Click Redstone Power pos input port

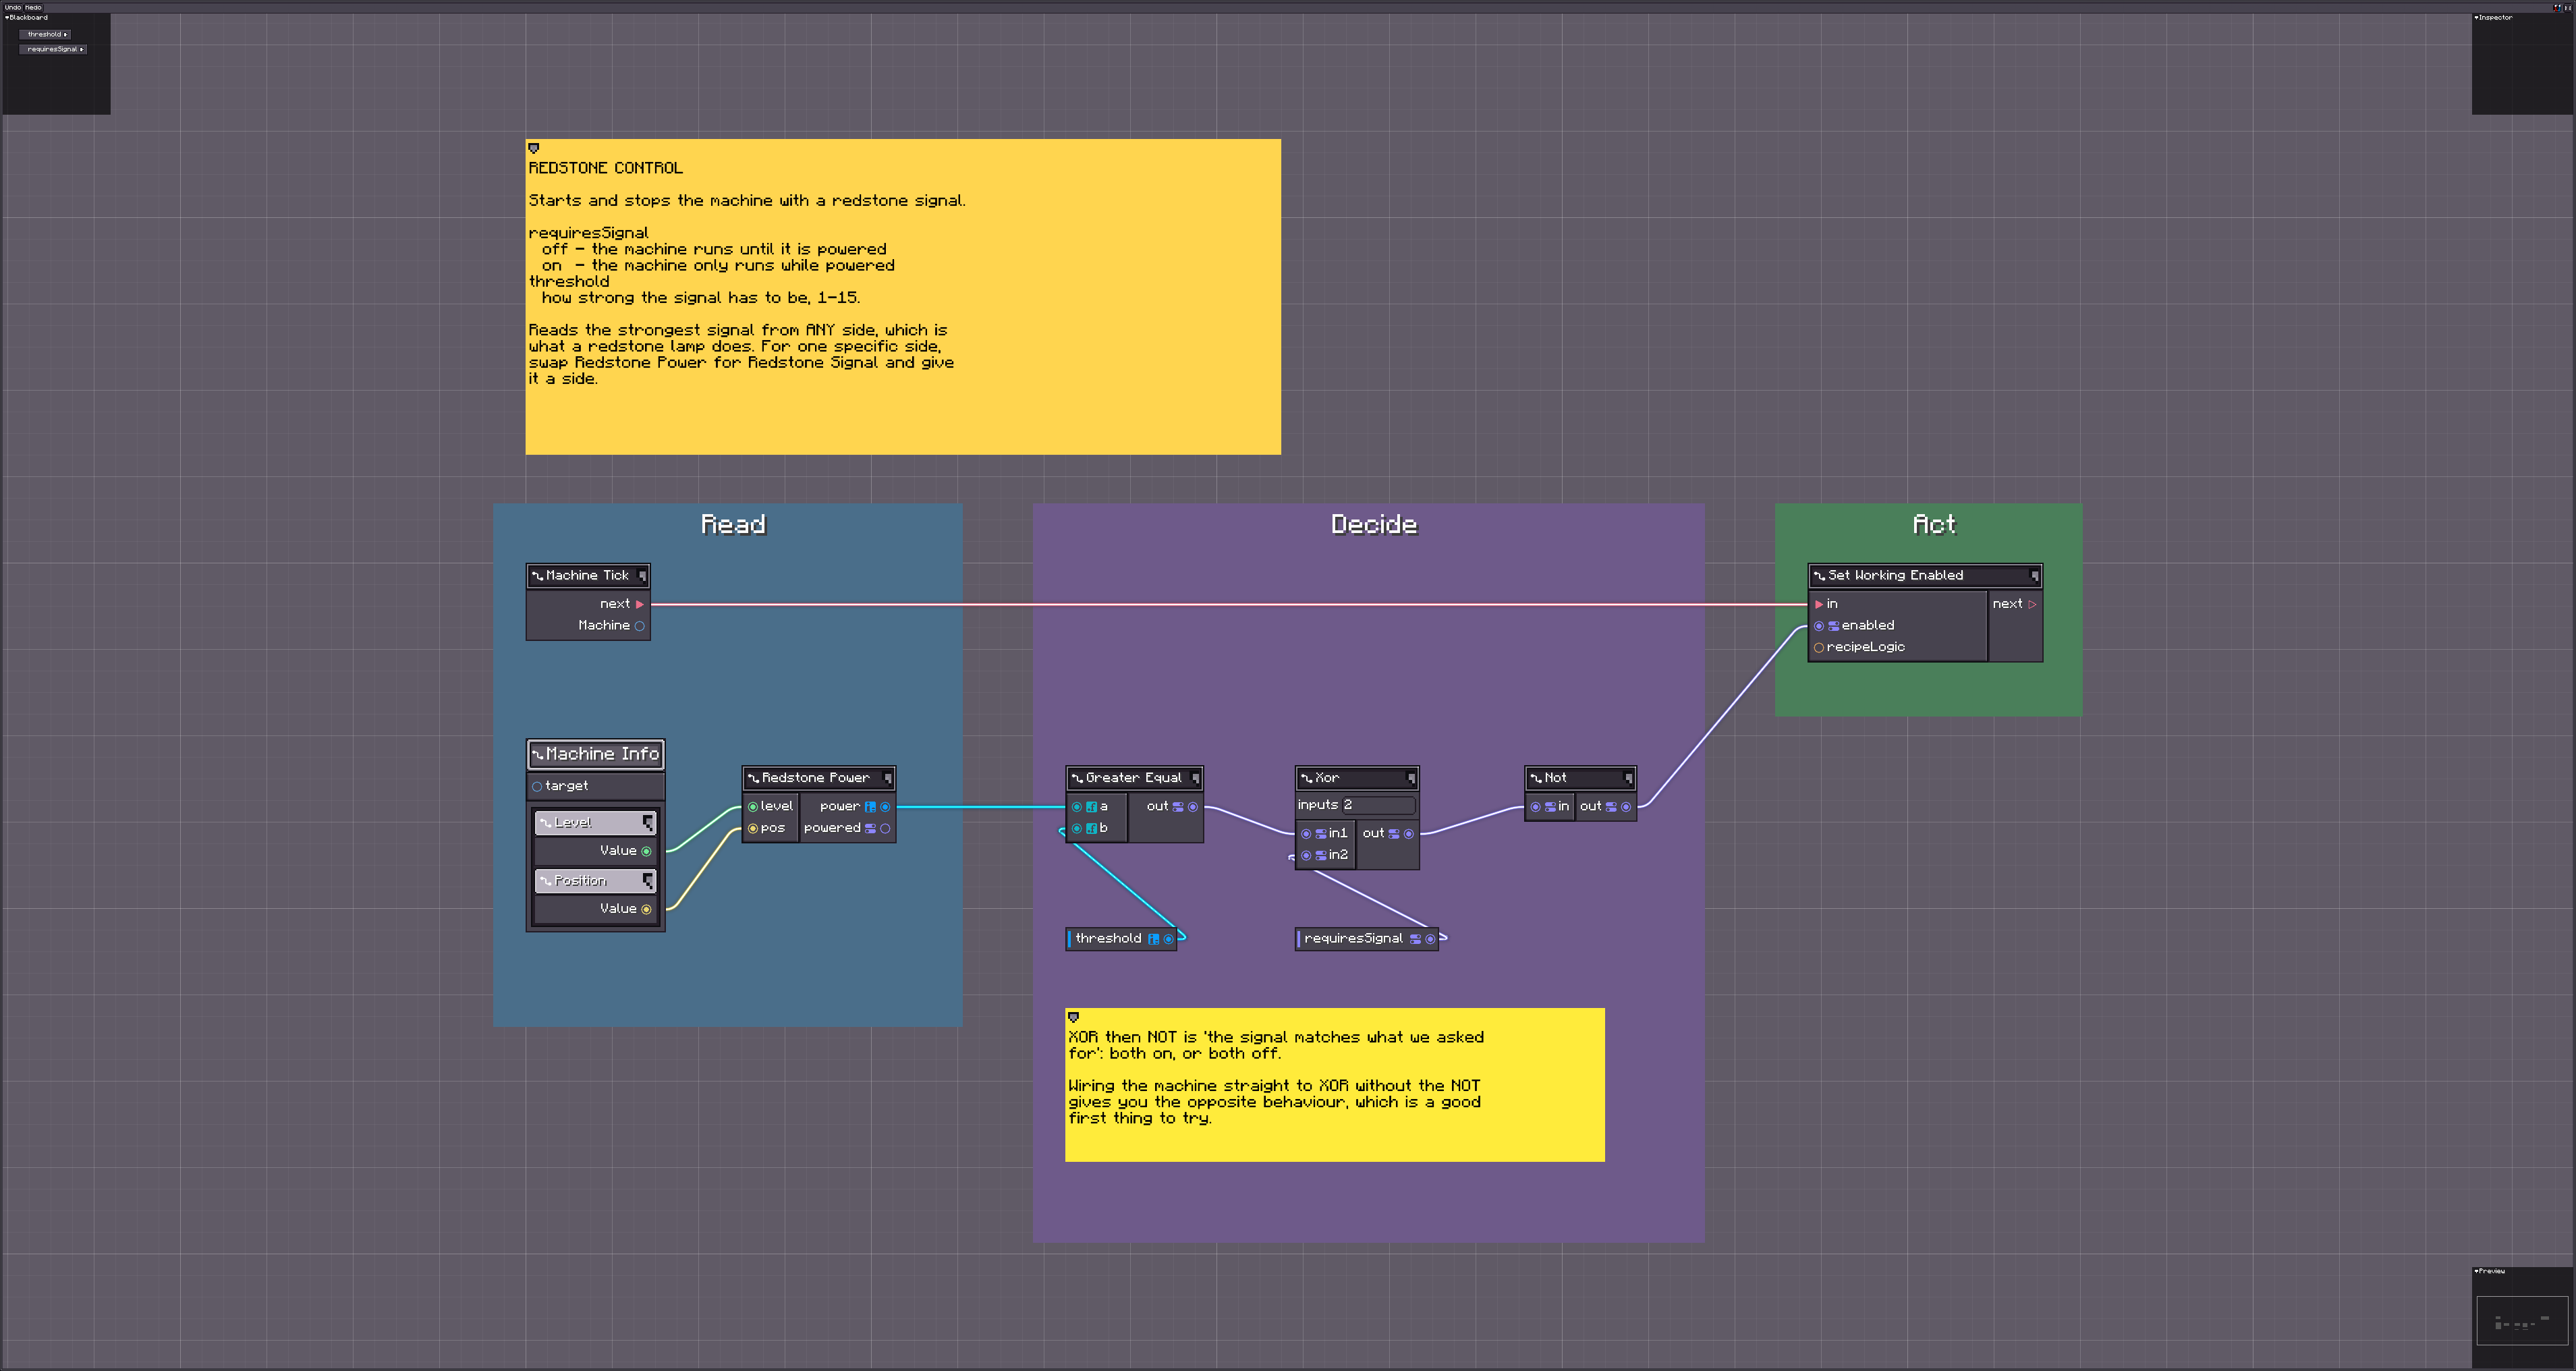[753, 828]
